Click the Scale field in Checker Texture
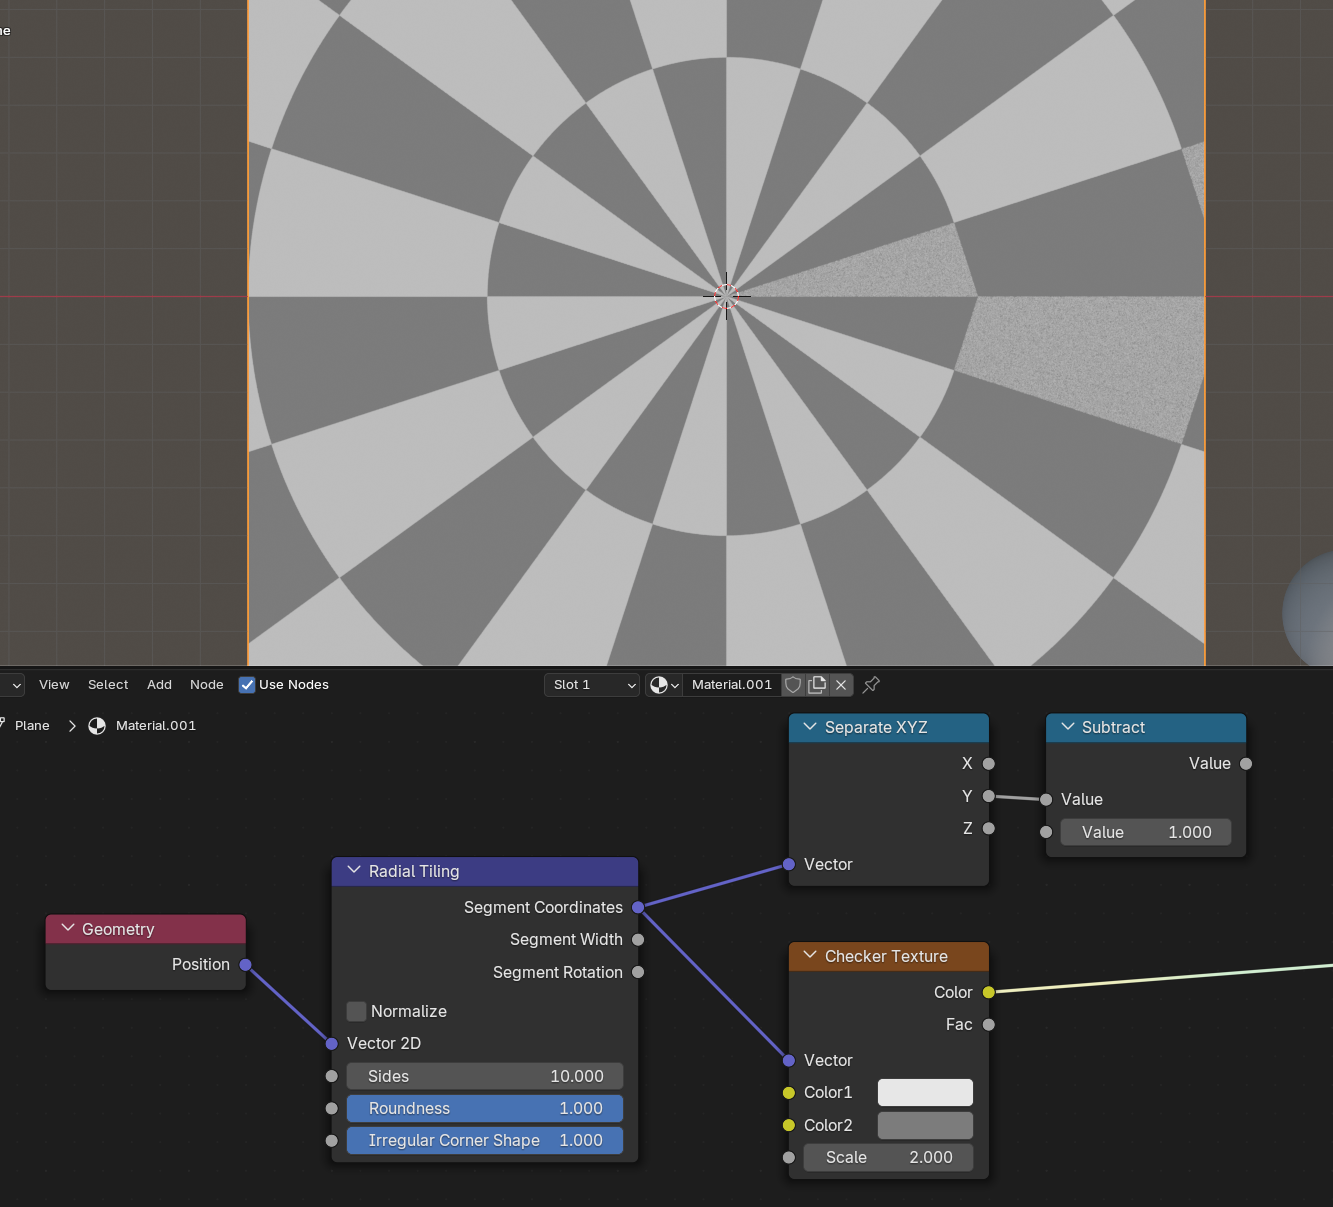The width and height of the screenshot is (1333, 1207). tap(888, 1157)
